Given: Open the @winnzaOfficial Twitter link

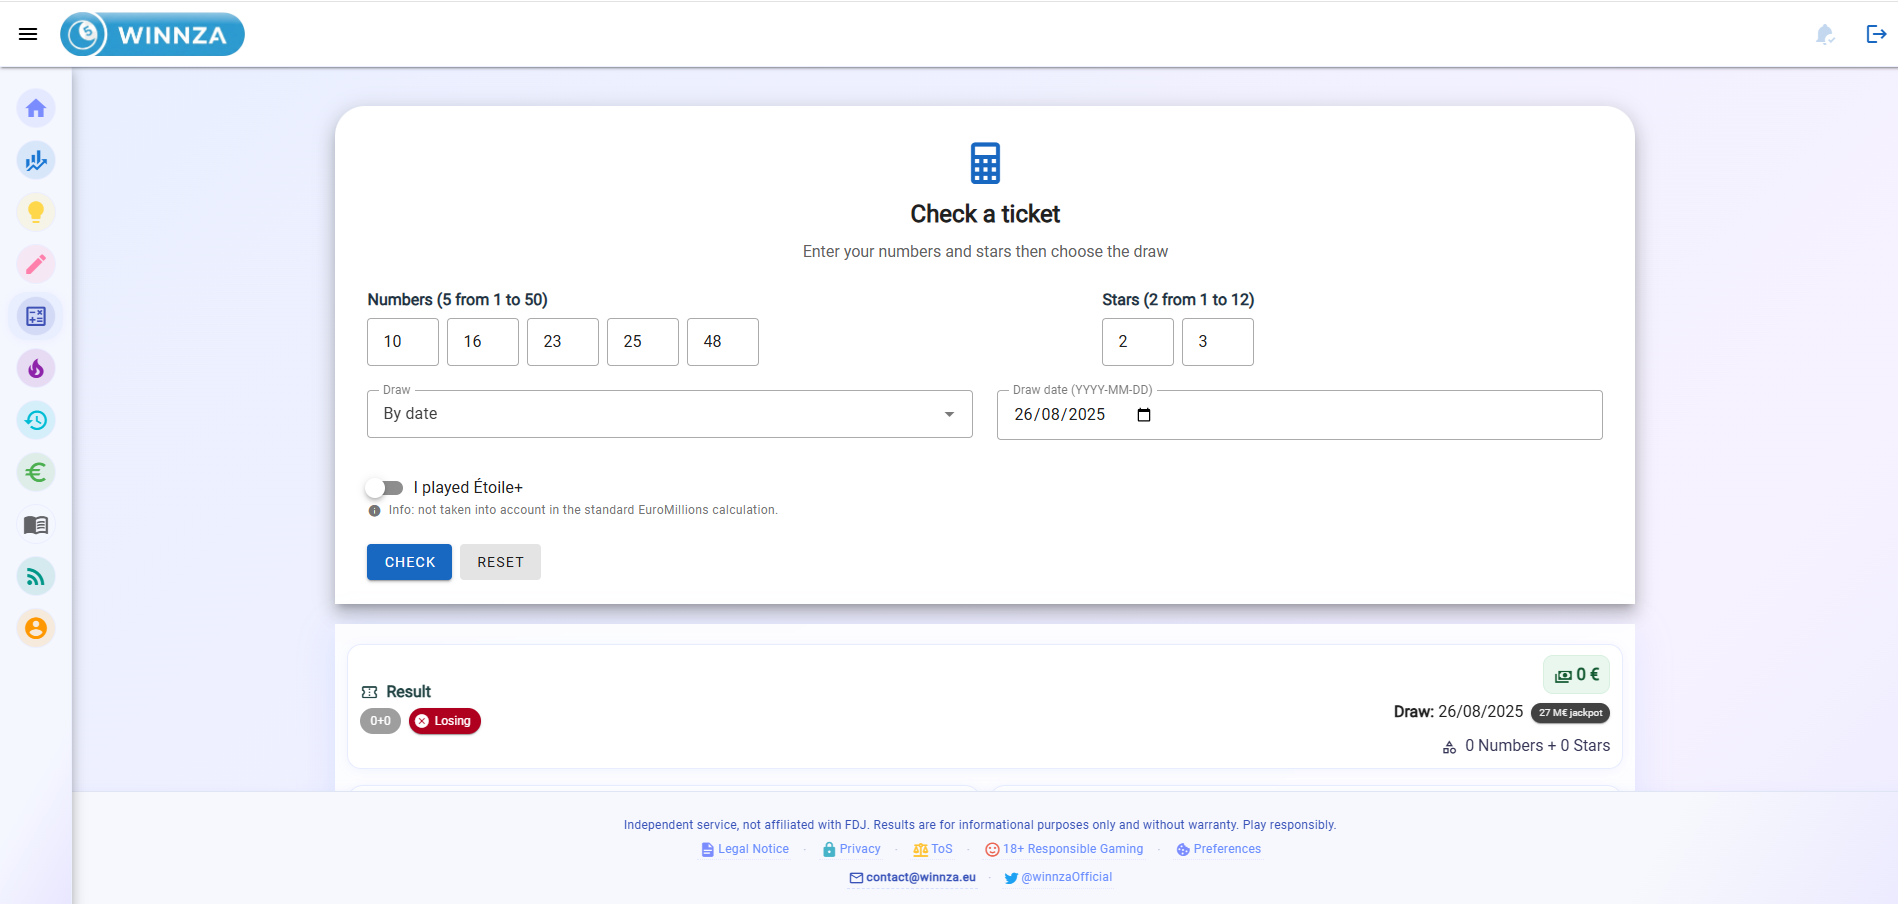Looking at the screenshot, I should click(1058, 877).
